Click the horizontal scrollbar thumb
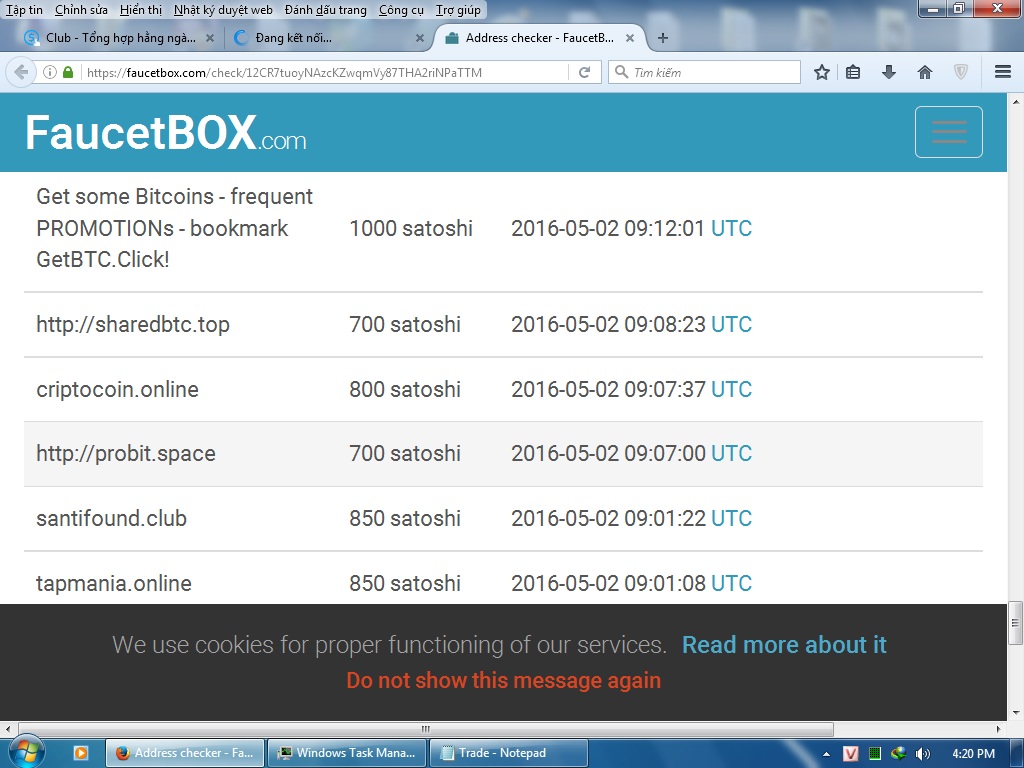Viewport: 1024px width, 768px height. pos(426,728)
